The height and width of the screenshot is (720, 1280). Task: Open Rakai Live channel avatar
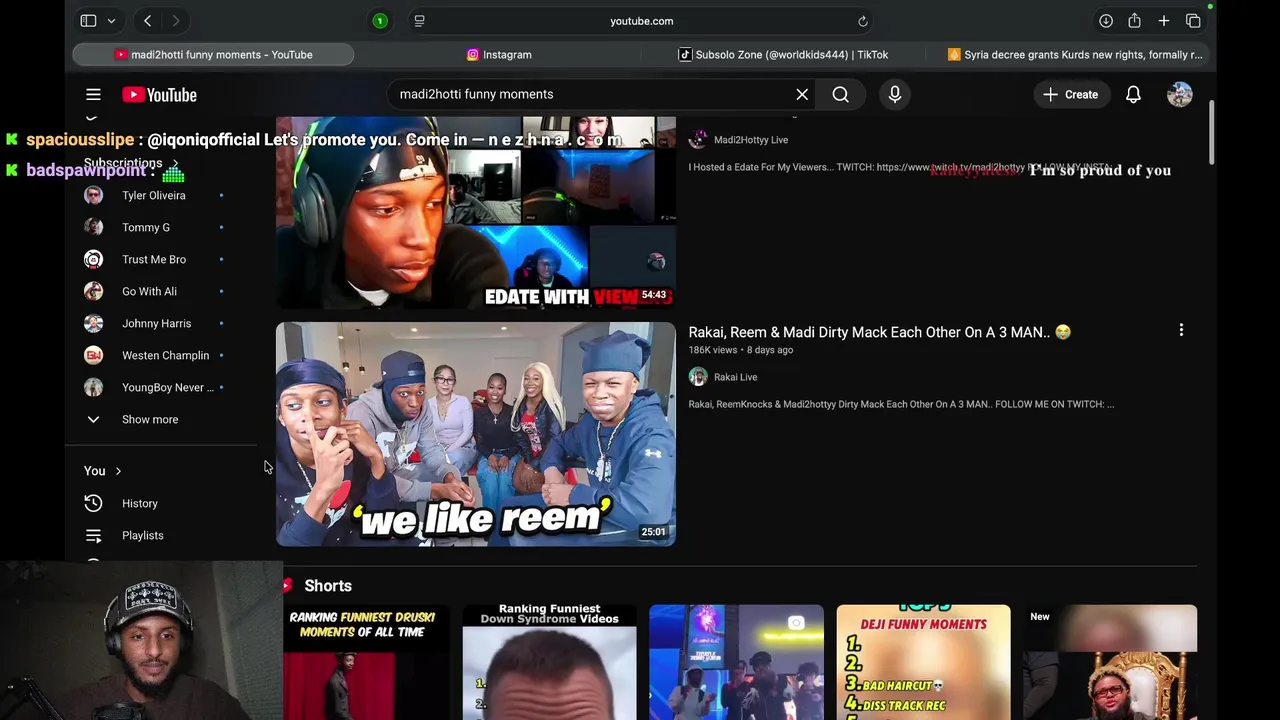pos(698,377)
